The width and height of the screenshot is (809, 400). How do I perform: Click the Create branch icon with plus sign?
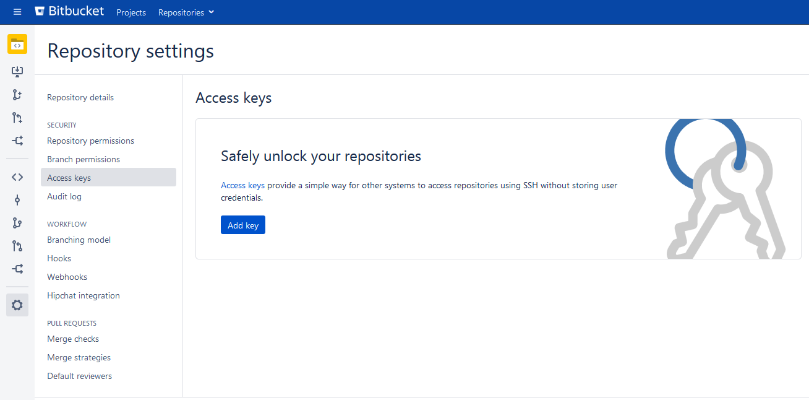pyautogui.click(x=17, y=94)
